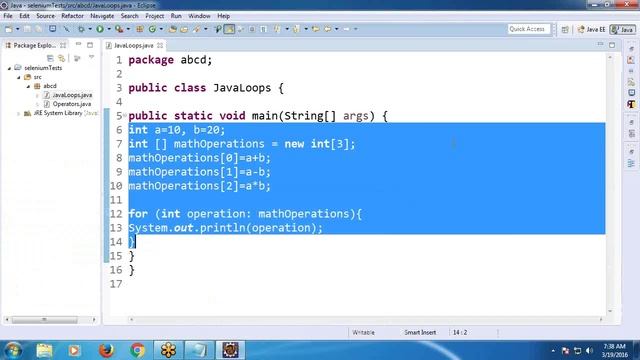Open Firefox from the taskbar
The width and height of the screenshot is (640, 360).
click(106, 350)
